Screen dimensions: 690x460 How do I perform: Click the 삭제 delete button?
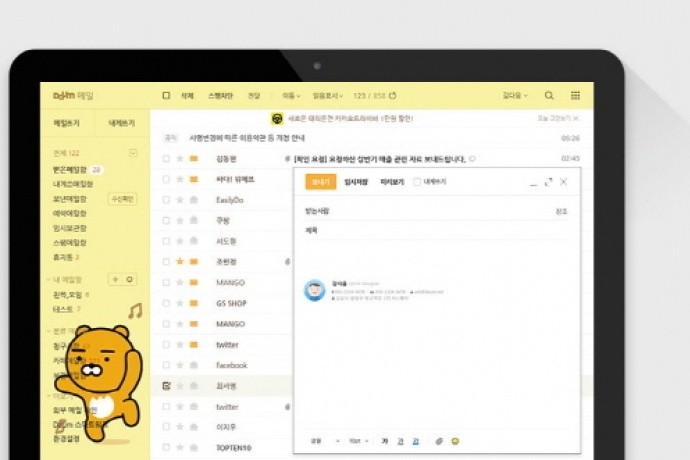(x=187, y=96)
